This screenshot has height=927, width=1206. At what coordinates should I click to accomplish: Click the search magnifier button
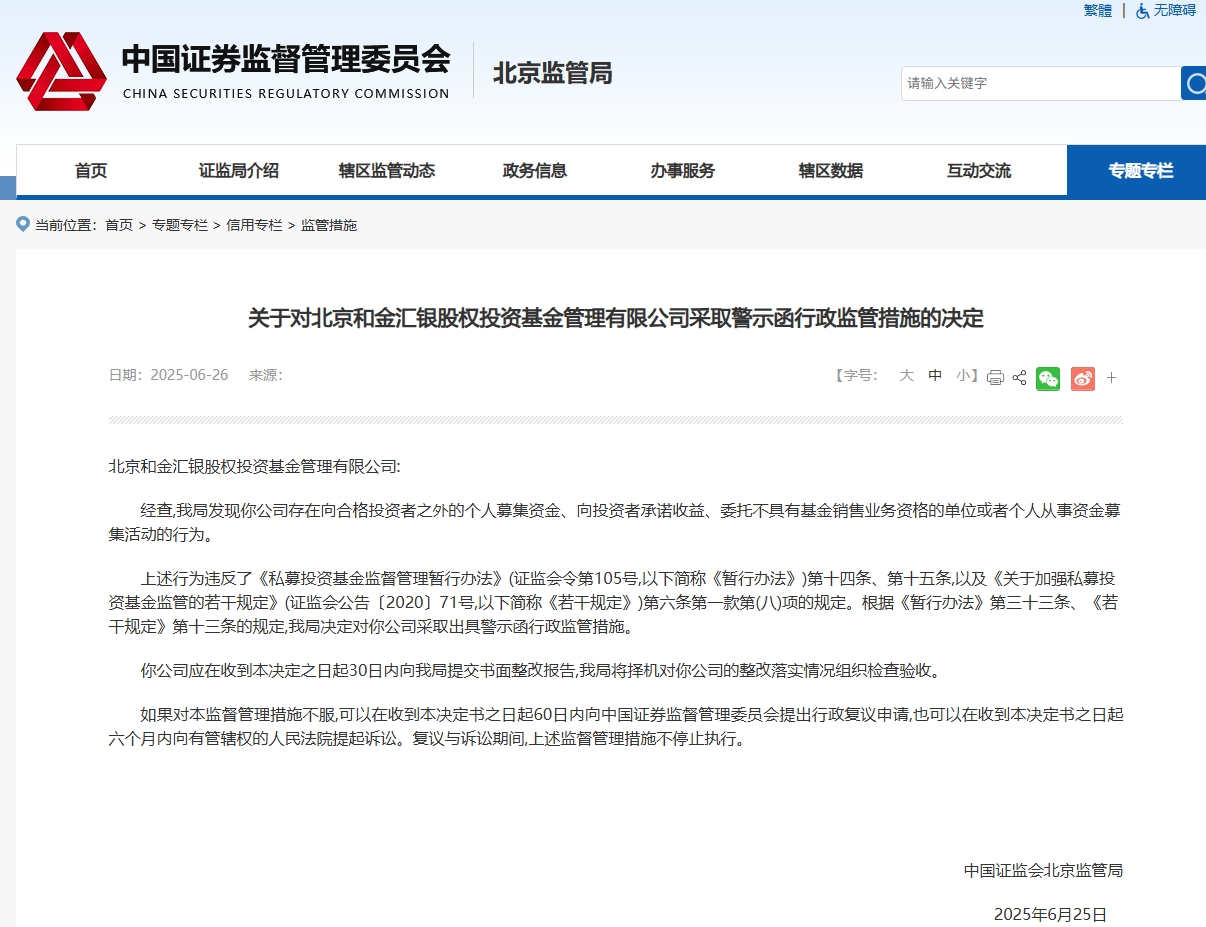click(x=1194, y=83)
